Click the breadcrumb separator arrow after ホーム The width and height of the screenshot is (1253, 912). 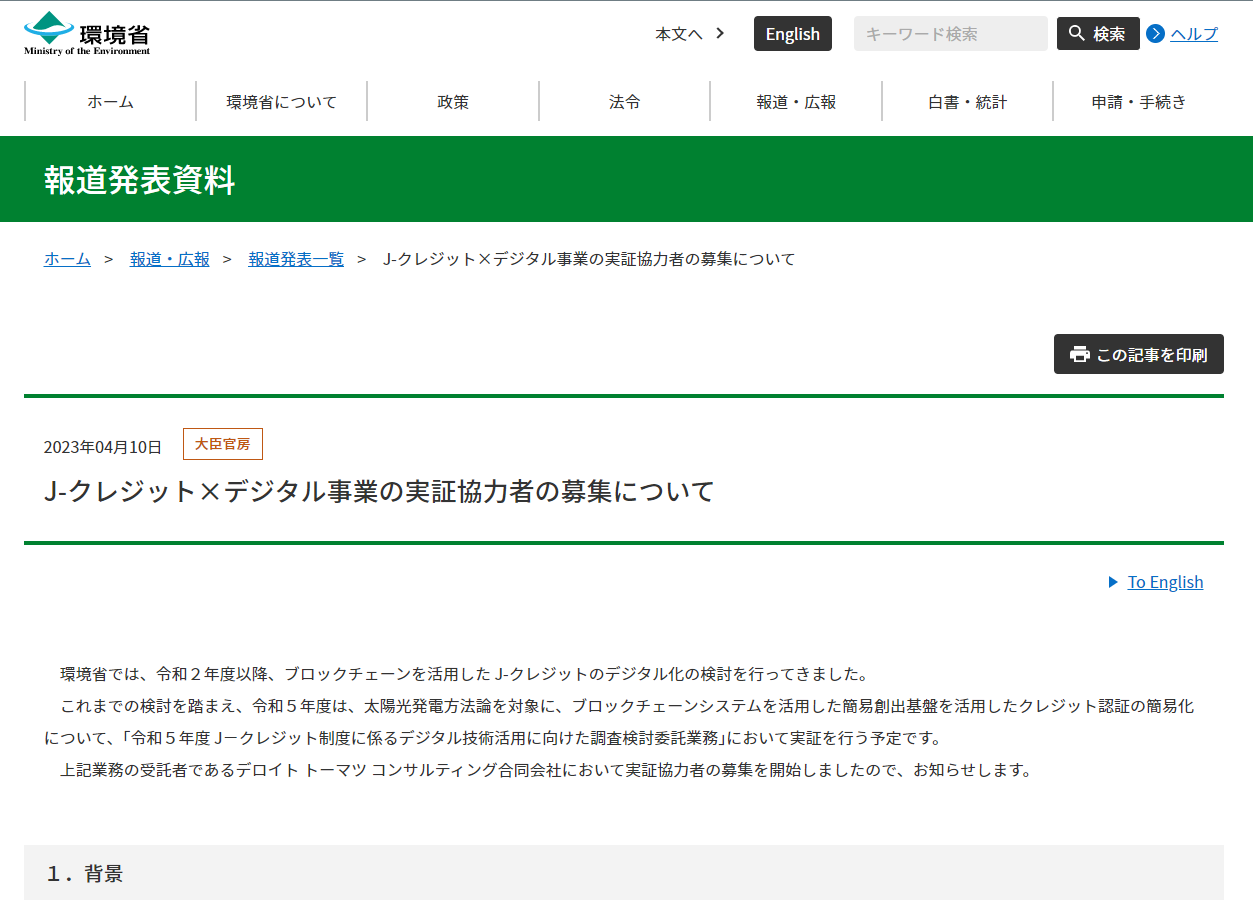pos(107,259)
